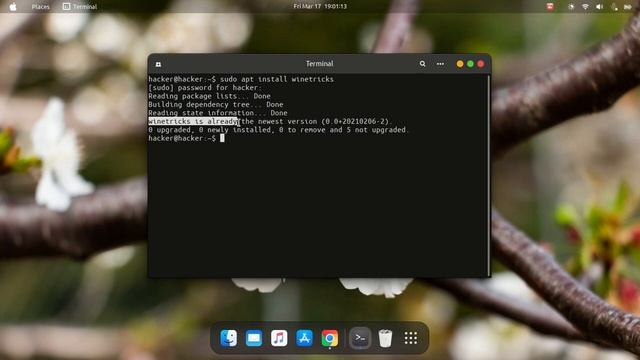Launch Google Chrome from the dock
This screenshot has height=360, width=640.
[x=329, y=338]
